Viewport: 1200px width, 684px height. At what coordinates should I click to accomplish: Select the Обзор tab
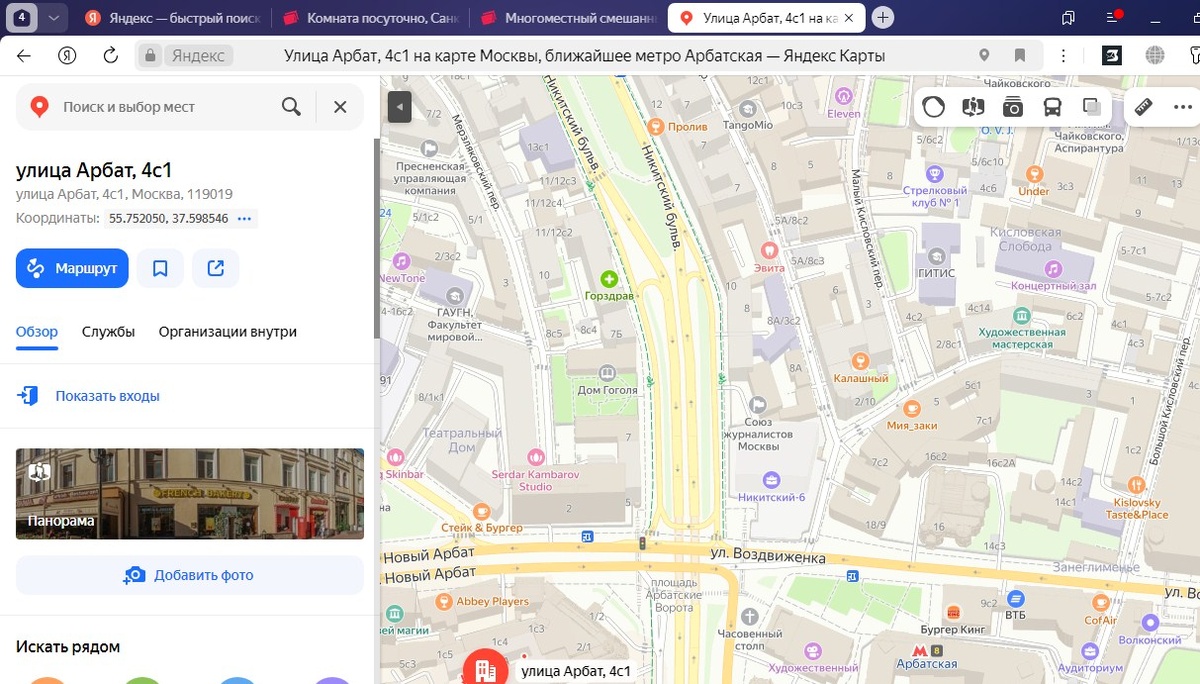[x=37, y=332]
